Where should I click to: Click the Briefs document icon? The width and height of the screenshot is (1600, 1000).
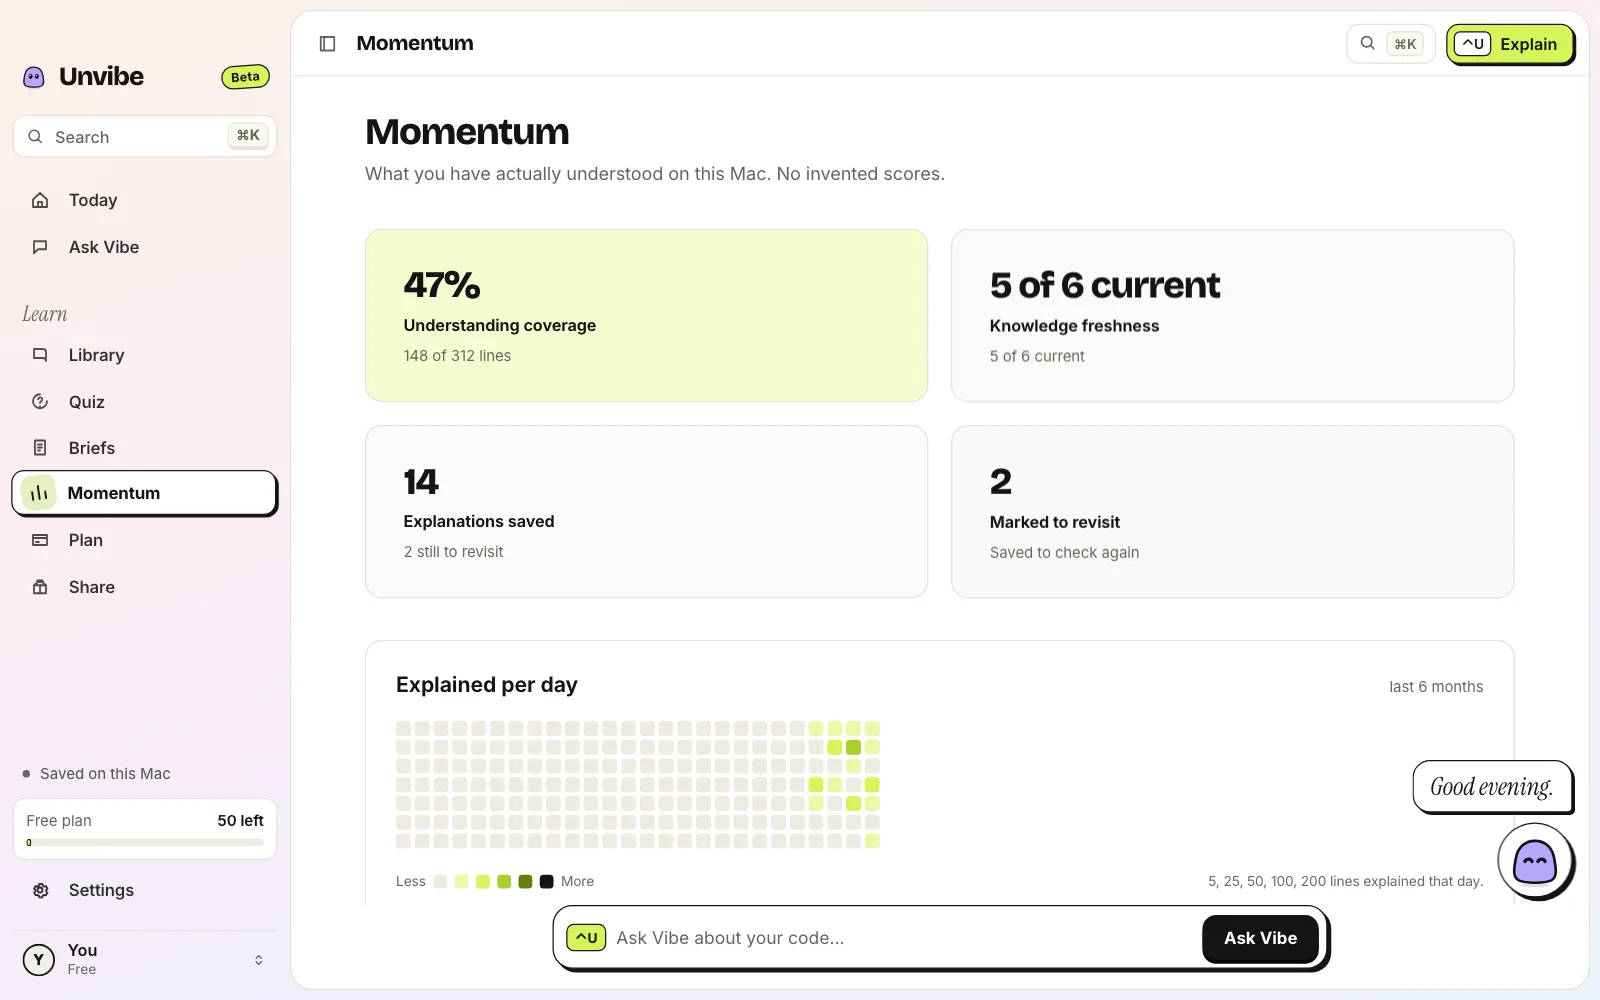40,448
